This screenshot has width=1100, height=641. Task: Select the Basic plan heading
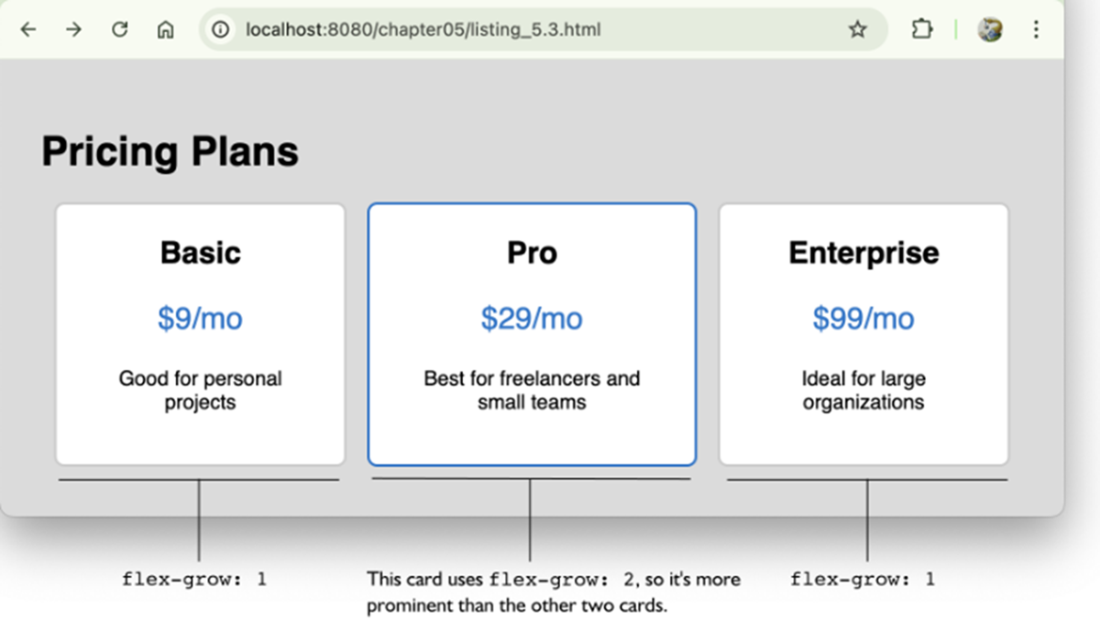[200, 253]
